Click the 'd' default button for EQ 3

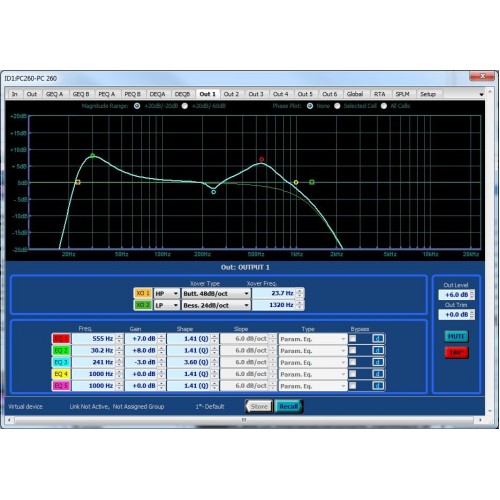click(378, 362)
